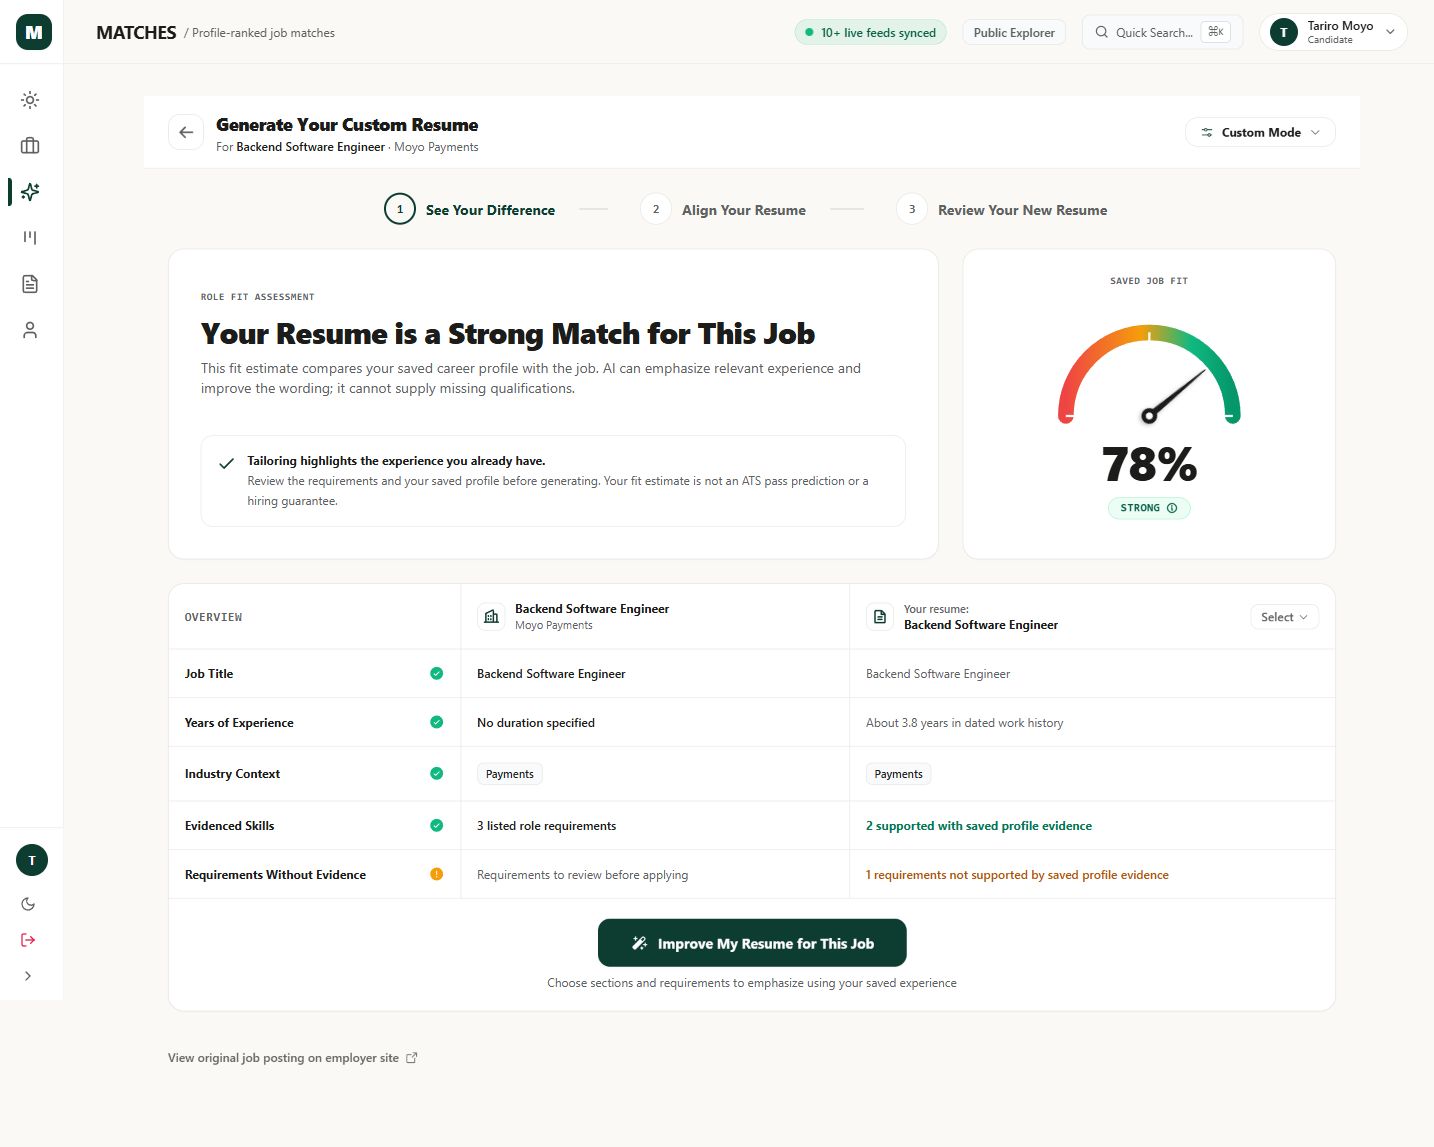Click the green check on Job Title row
1434x1147 pixels.
click(x=436, y=674)
